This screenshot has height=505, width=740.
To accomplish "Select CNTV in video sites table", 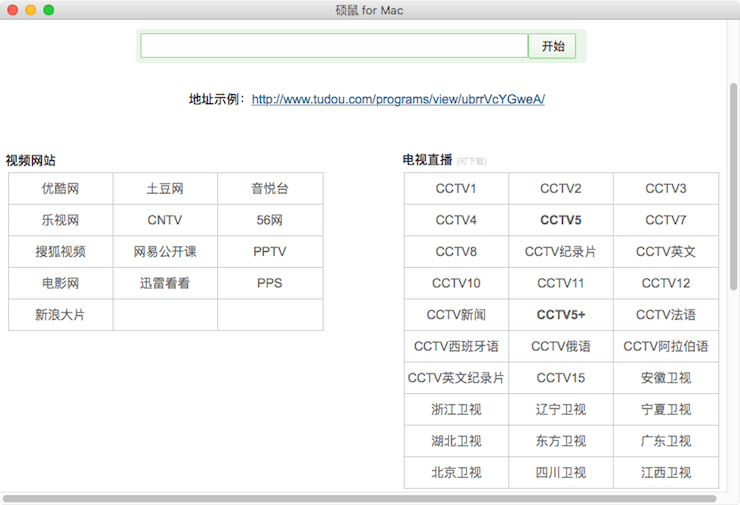I will tap(165, 220).
